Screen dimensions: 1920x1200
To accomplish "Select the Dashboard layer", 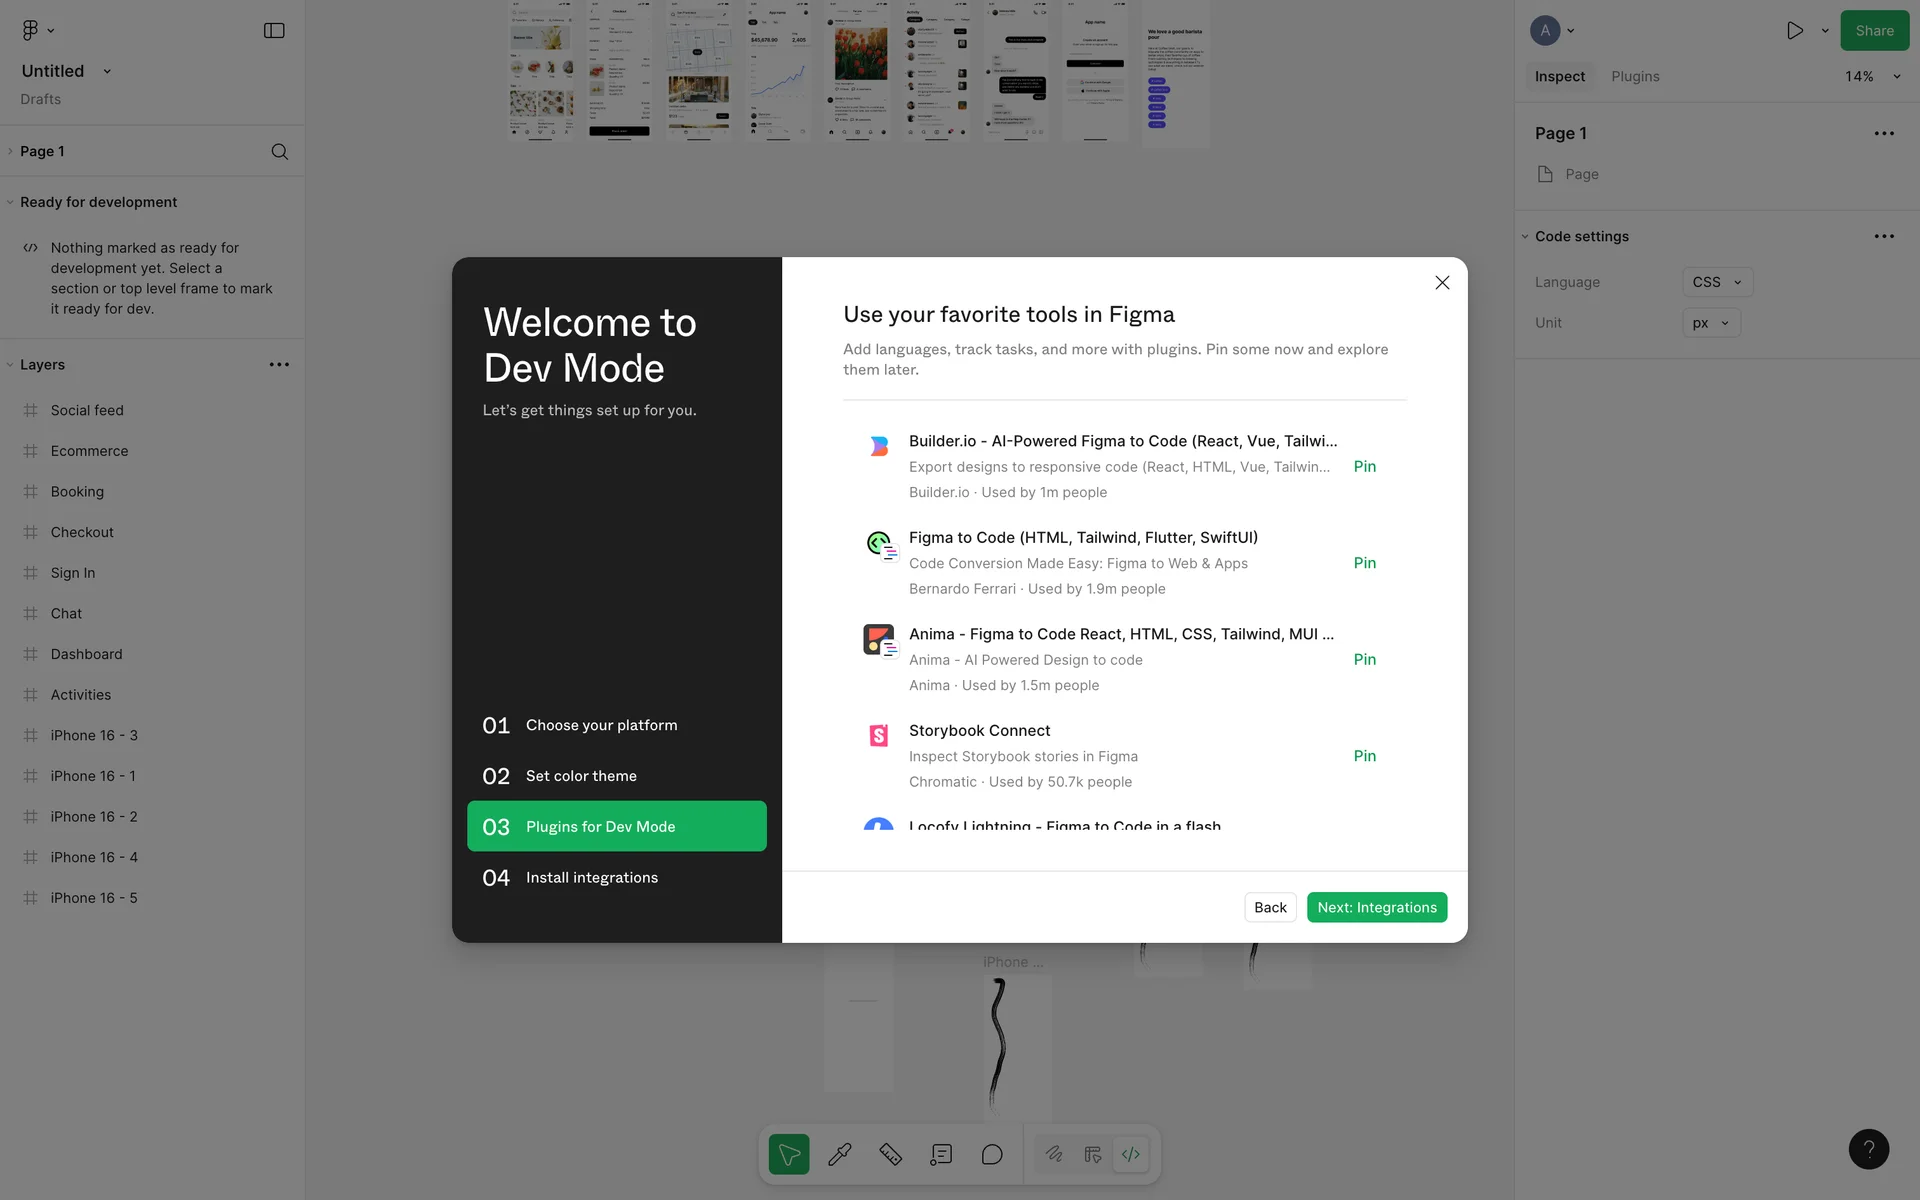I will point(87,654).
